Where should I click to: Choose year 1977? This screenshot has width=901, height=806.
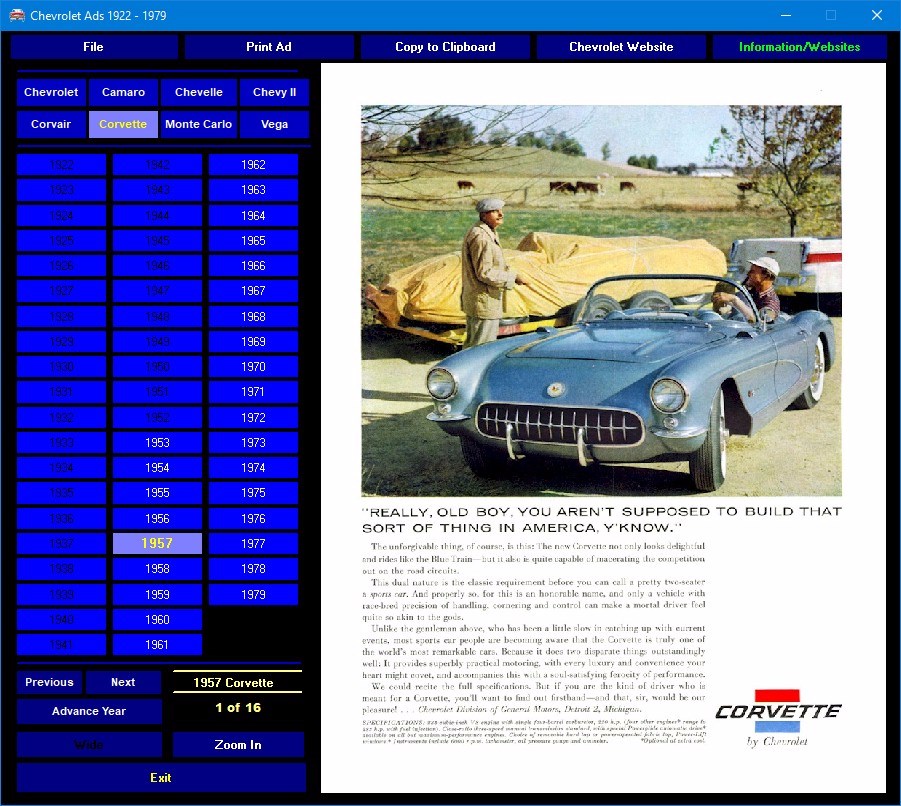253,543
